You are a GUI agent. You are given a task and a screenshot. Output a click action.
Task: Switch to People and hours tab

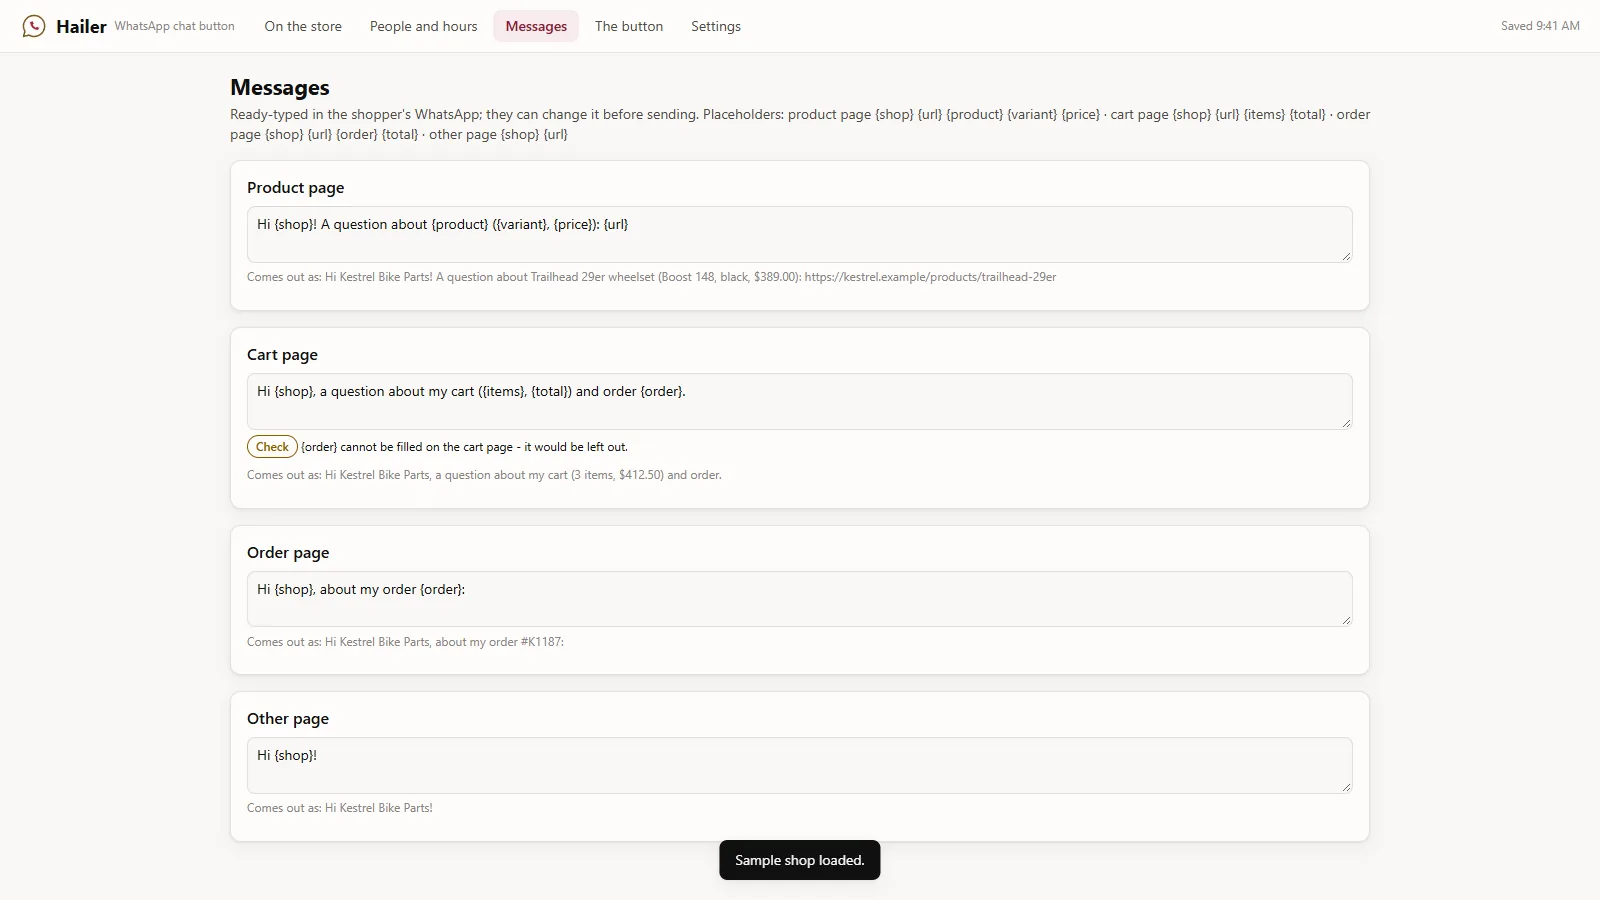coord(423,26)
